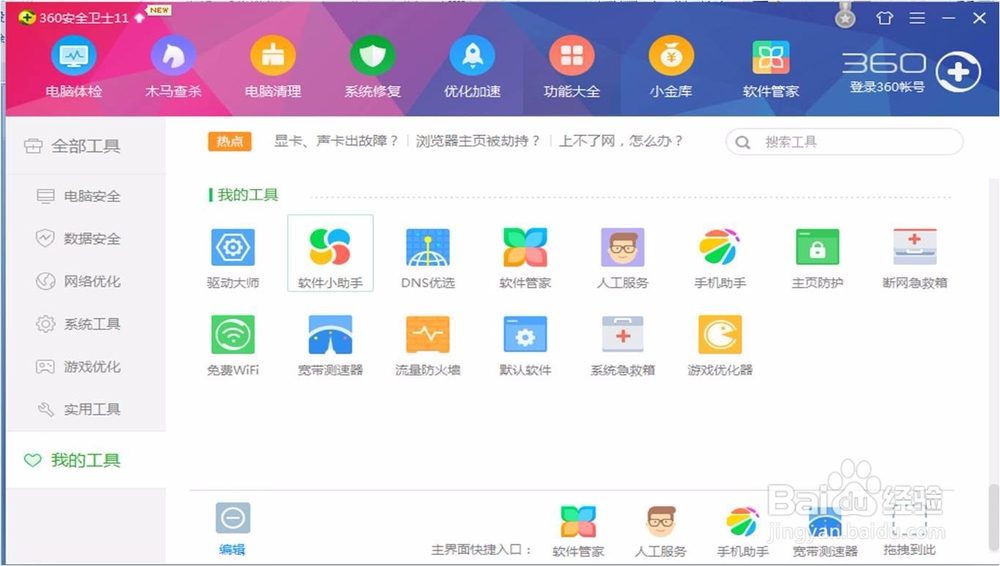Open 电脑体检 computer checkup
The width and height of the screenshot is (1000, 566).
(x=74, y=66)
